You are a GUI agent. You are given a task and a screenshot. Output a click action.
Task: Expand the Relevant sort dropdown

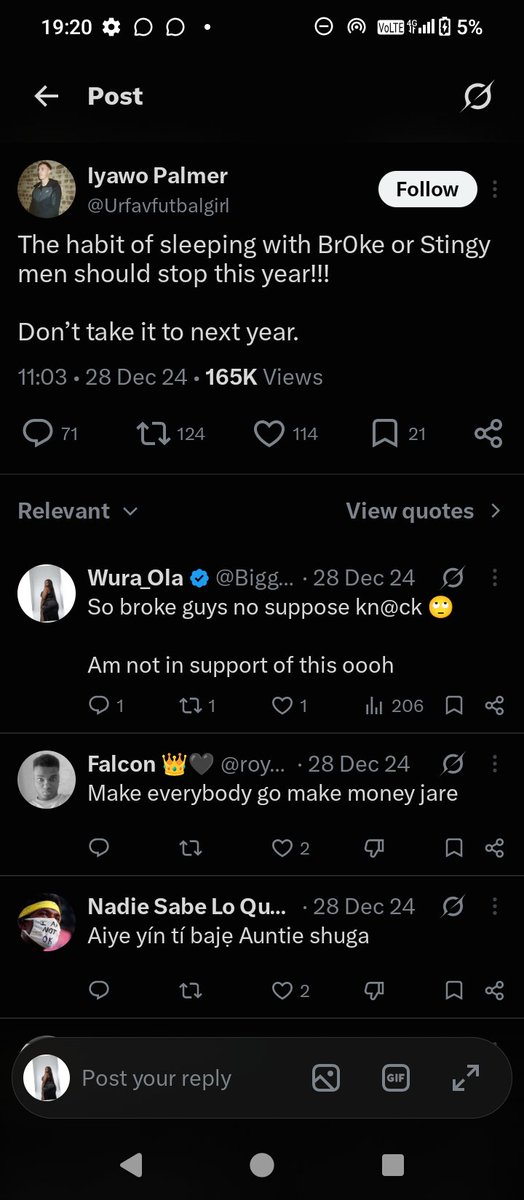point(78,511)
